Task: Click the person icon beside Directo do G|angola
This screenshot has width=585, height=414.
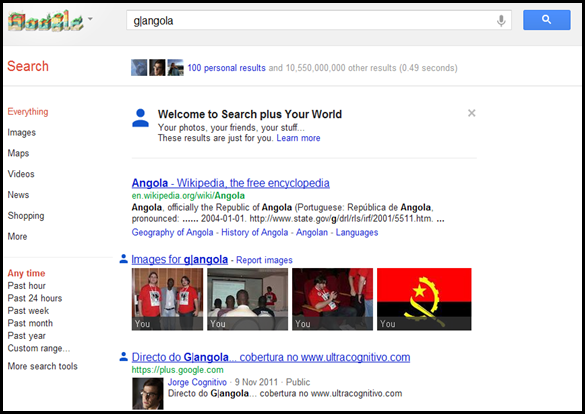Action: [123, 357]
